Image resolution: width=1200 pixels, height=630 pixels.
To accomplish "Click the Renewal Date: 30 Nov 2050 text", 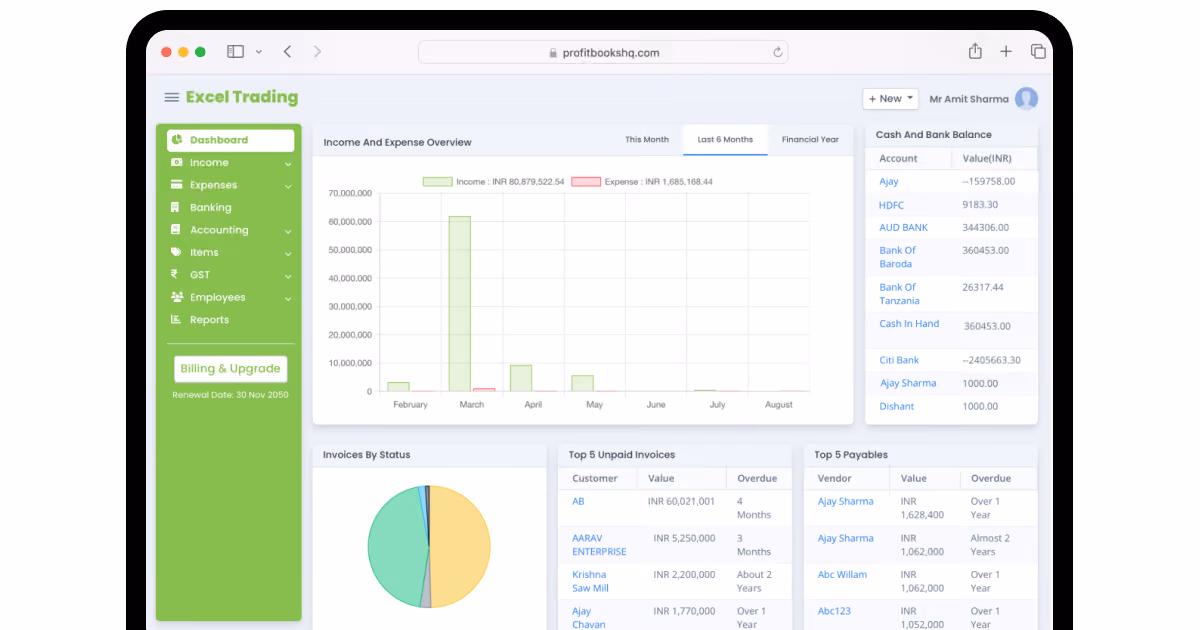I will [230, 395].
